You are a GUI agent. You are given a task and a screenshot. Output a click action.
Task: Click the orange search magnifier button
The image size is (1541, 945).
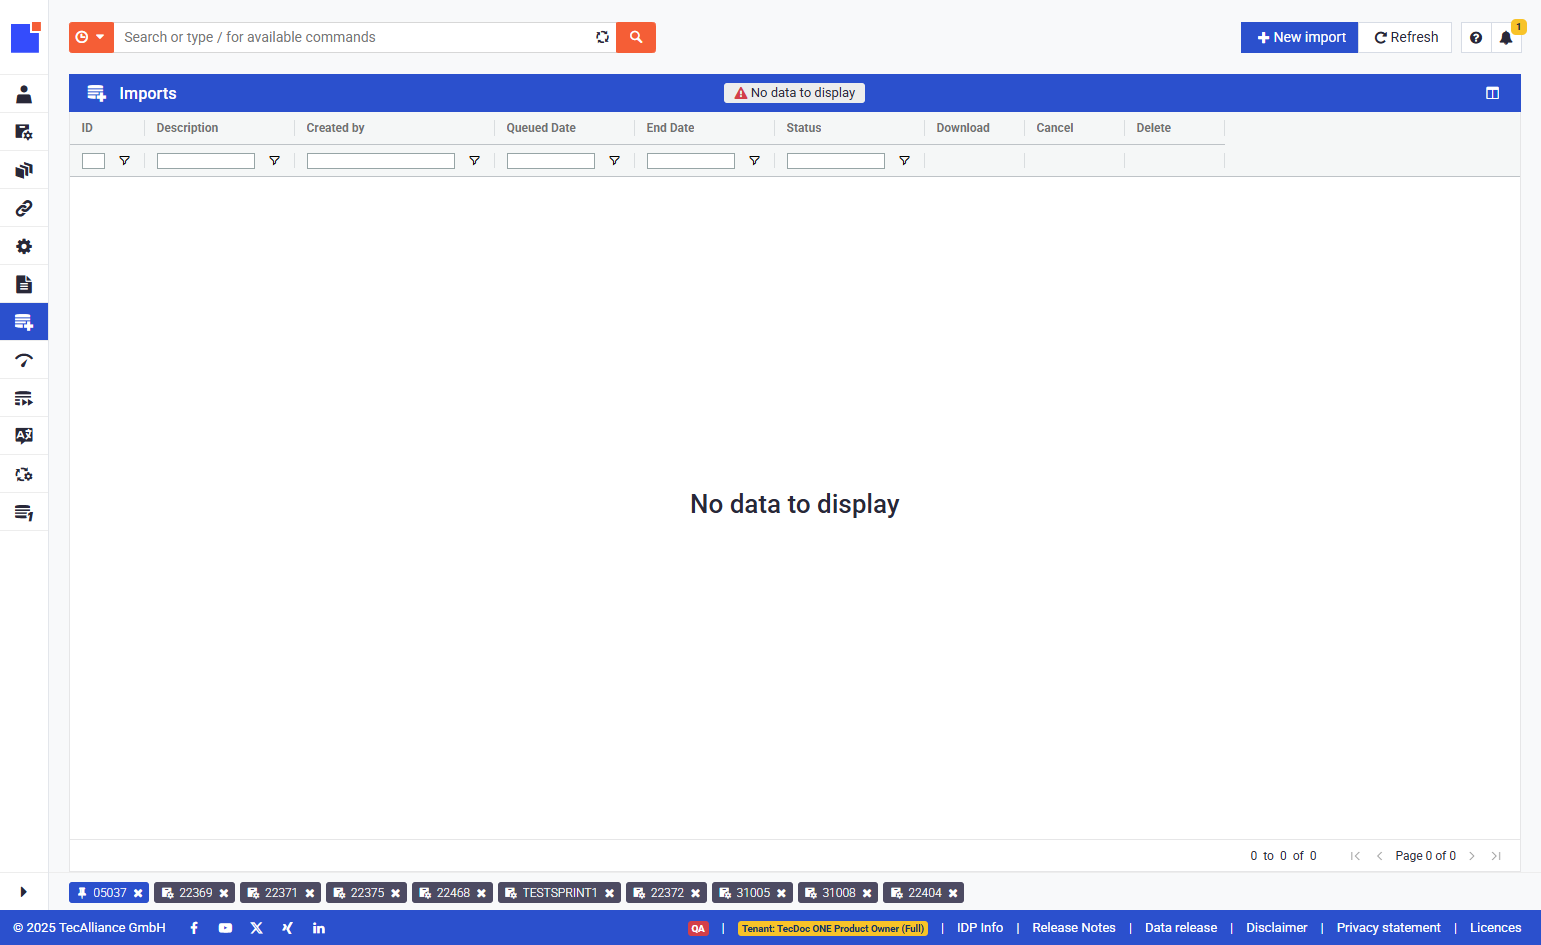point(636,37)
